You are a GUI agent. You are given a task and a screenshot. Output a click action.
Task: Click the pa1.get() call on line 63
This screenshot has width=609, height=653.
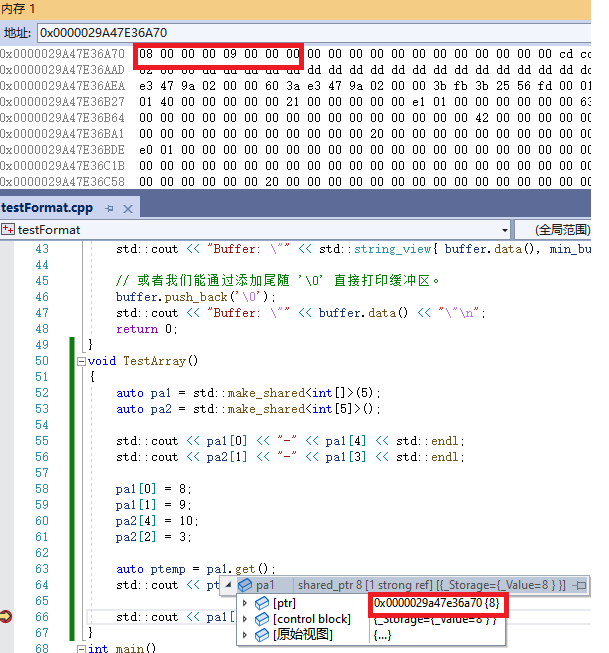(237, 569)
